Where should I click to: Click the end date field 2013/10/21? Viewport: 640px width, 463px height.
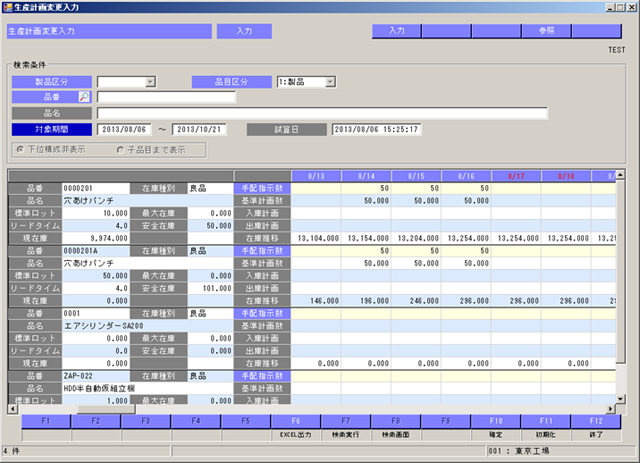pos(199,129)
